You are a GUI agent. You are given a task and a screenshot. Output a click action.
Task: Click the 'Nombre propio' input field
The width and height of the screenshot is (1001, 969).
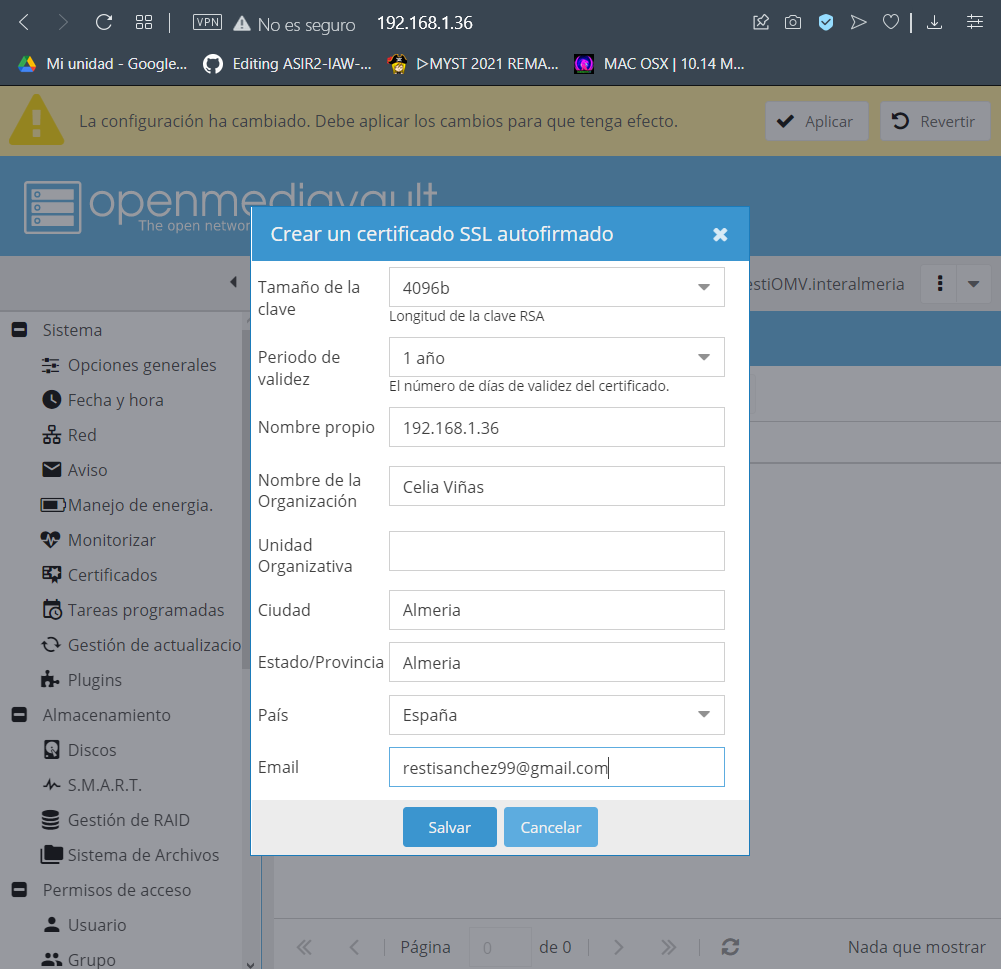556,427
